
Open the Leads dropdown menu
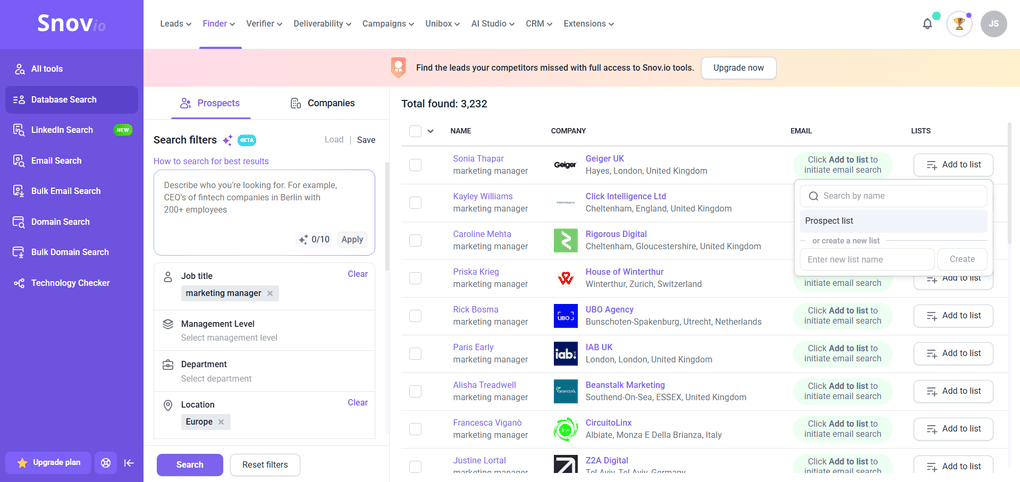(x=176, y=24)
